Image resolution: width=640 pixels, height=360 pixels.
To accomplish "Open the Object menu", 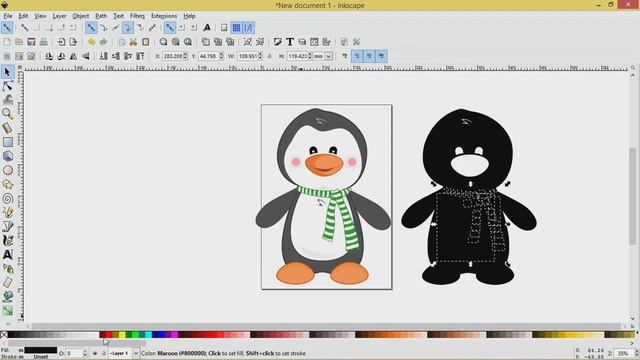I will click(x=80, y=16).
